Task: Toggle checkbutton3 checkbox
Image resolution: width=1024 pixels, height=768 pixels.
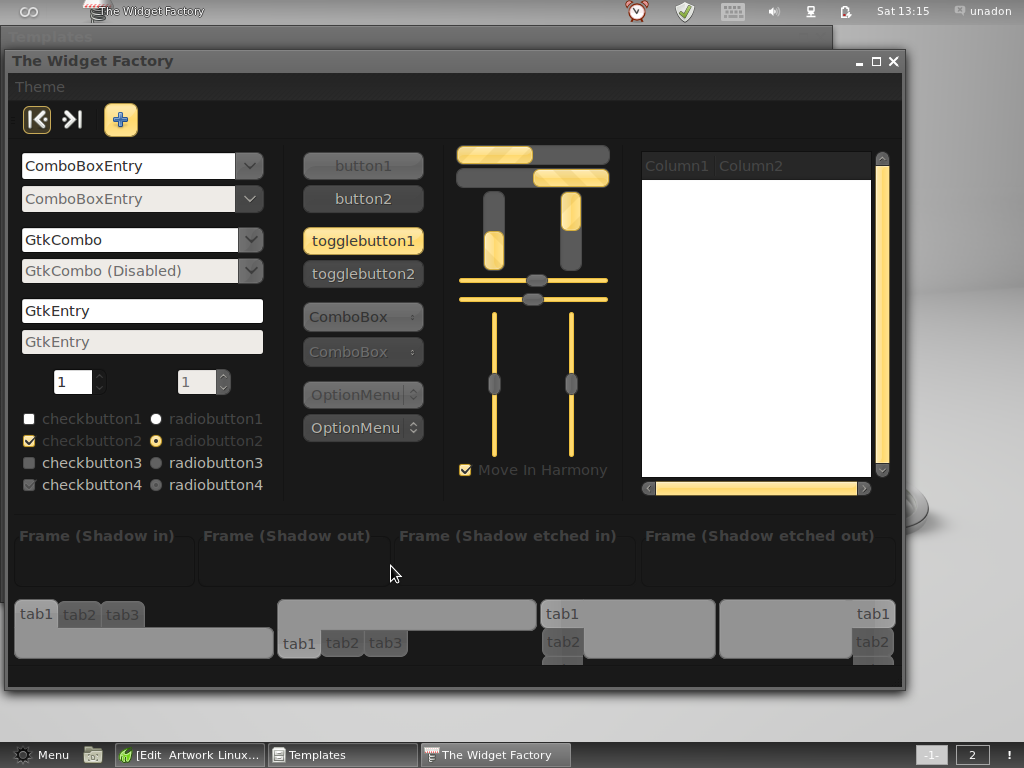Action: [29, 463]
